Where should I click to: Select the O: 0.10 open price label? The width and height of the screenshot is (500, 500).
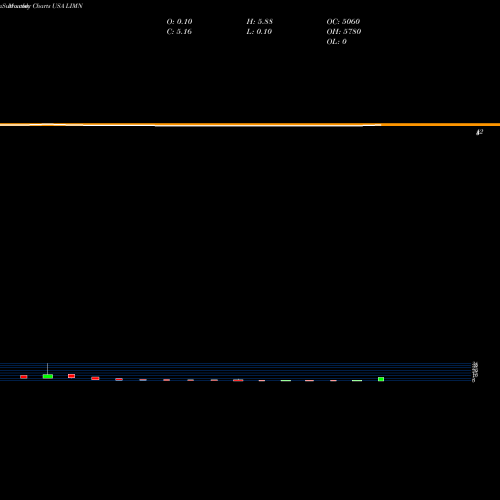tap(179, 22)
